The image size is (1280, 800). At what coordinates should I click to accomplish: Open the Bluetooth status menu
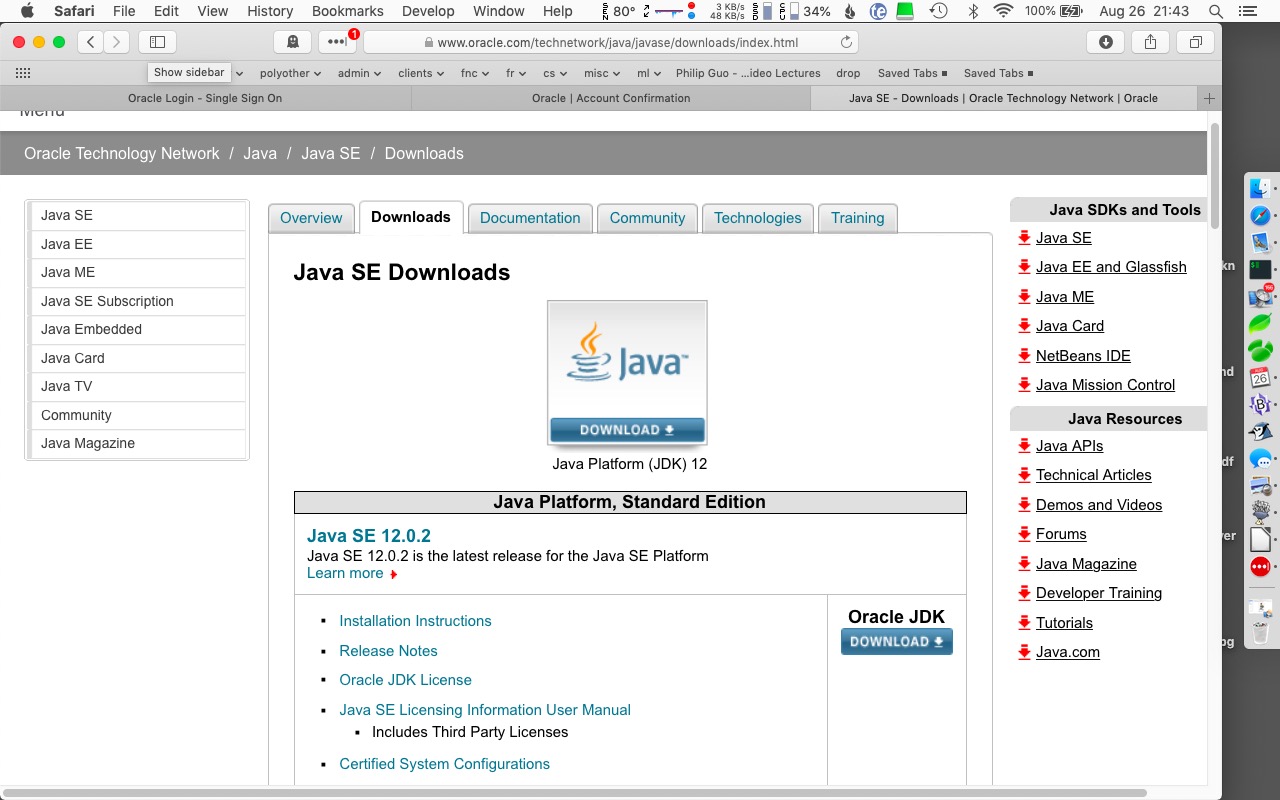point(973,11)
